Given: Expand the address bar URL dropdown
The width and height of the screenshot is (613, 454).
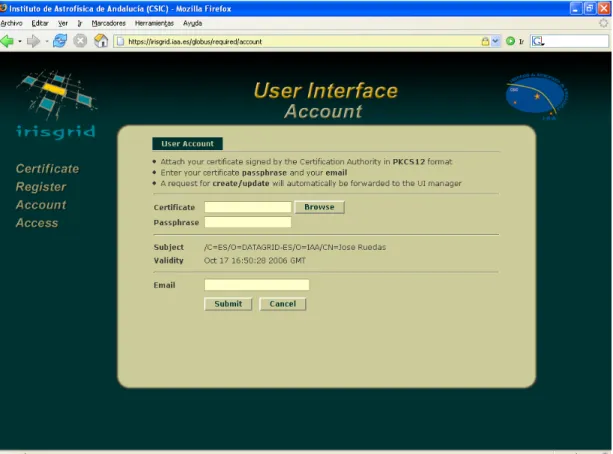Looking at the screenshot, I should pyautogui.click(x=496, y=41).
